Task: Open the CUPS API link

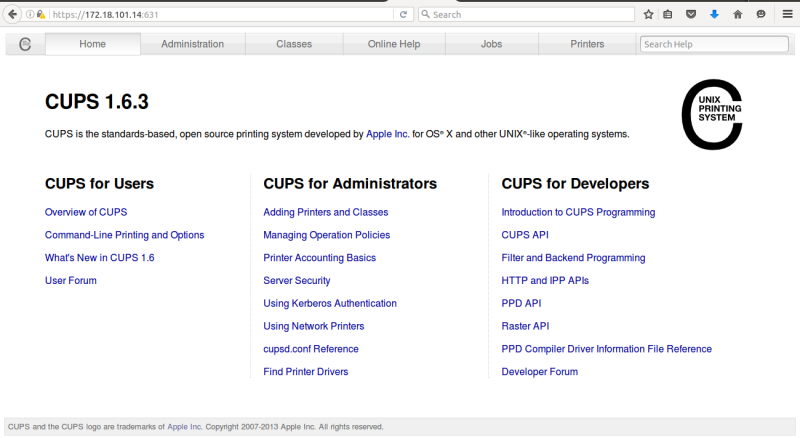Action: point(525,235)
